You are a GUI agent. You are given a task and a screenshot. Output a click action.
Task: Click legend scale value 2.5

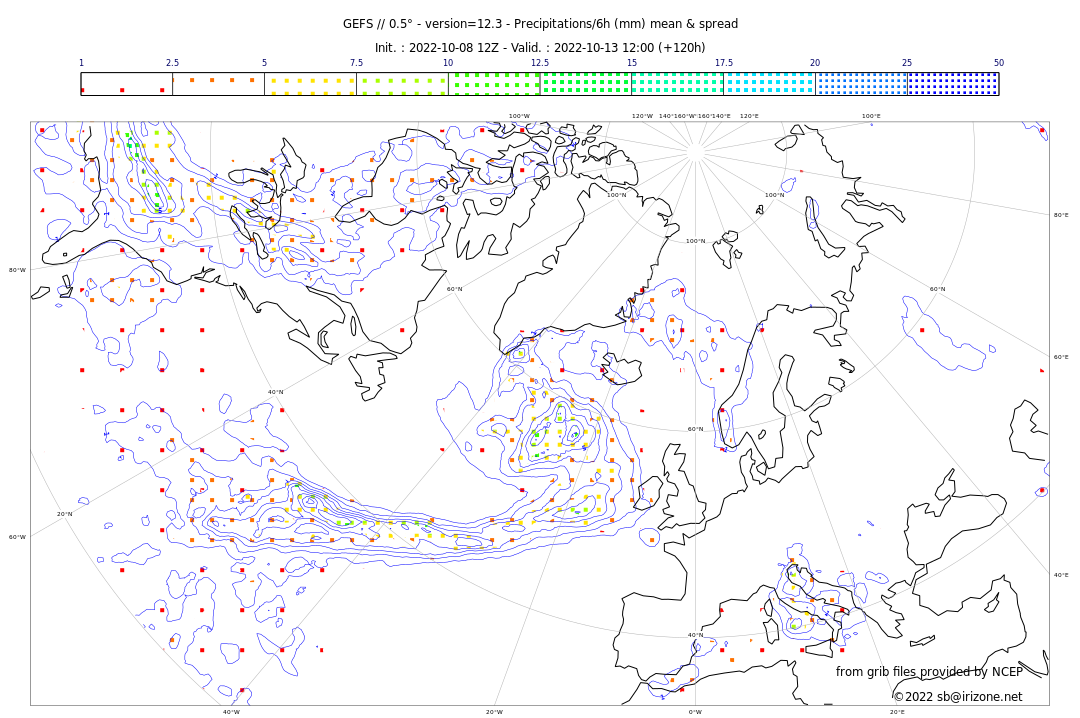pos(172,63)
